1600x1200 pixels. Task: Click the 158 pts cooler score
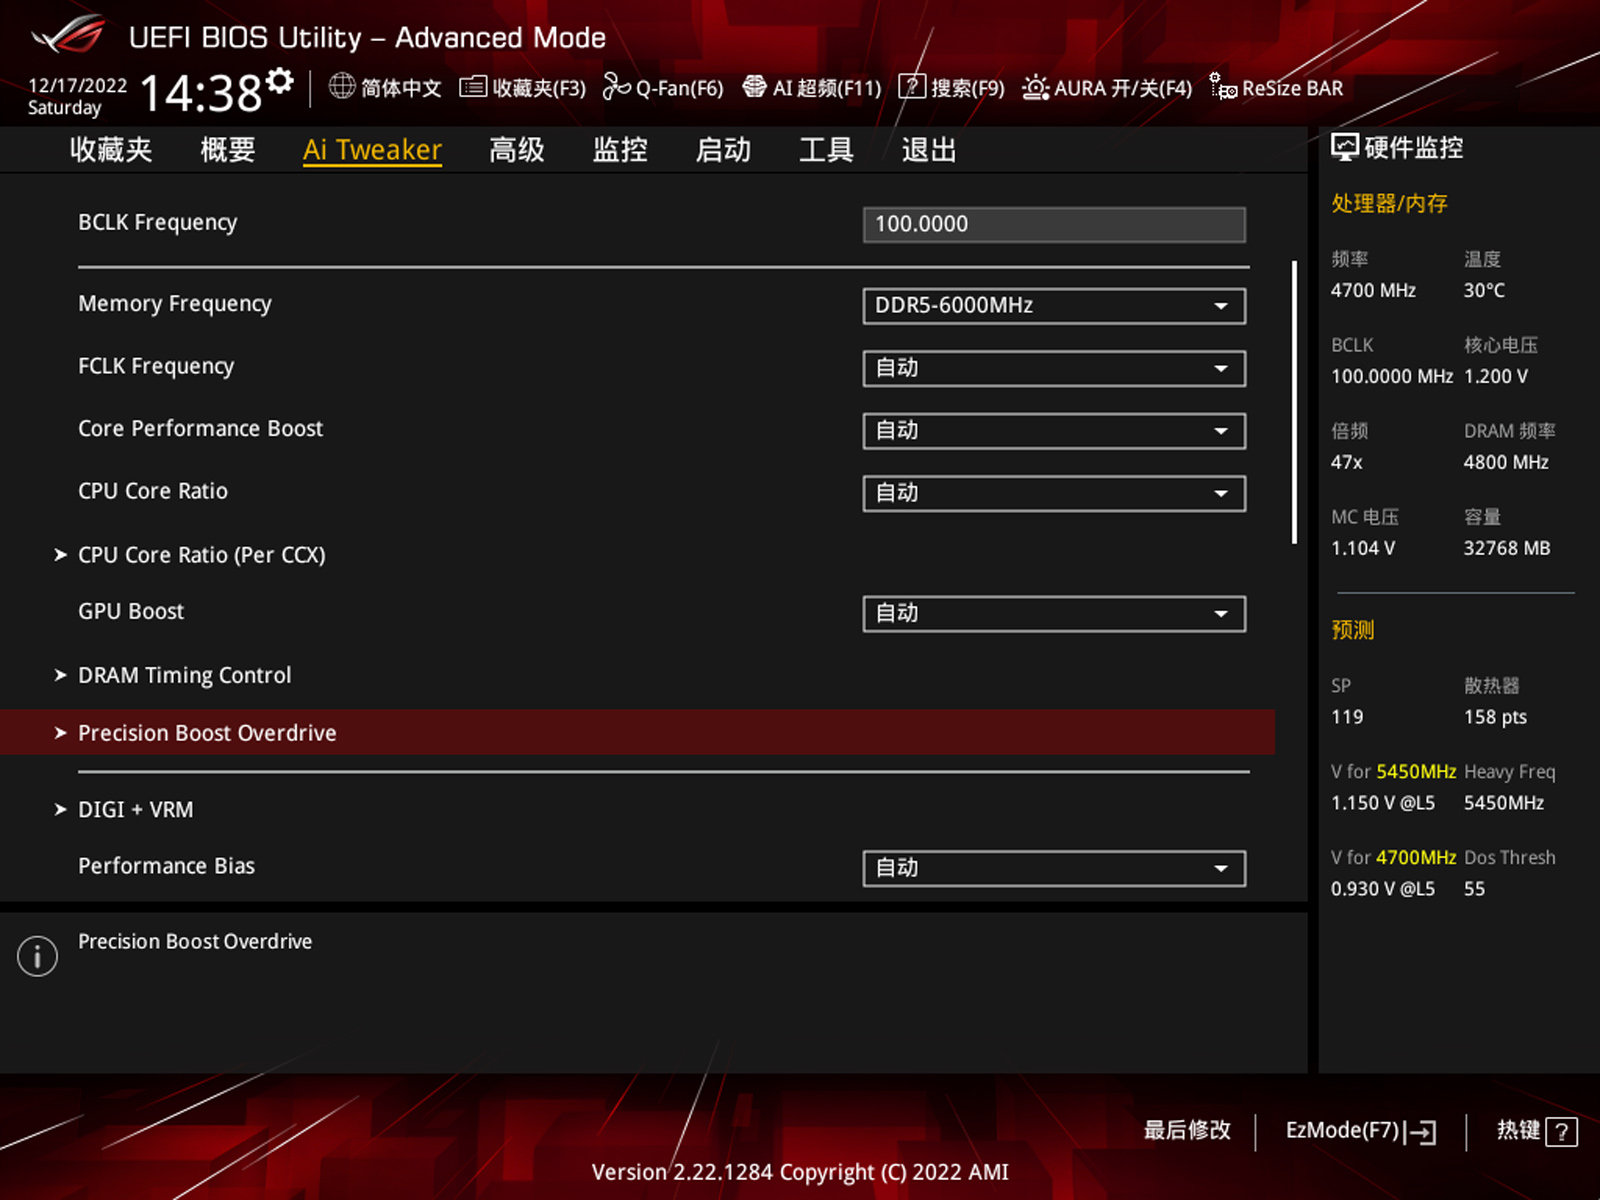[1495, 717]
